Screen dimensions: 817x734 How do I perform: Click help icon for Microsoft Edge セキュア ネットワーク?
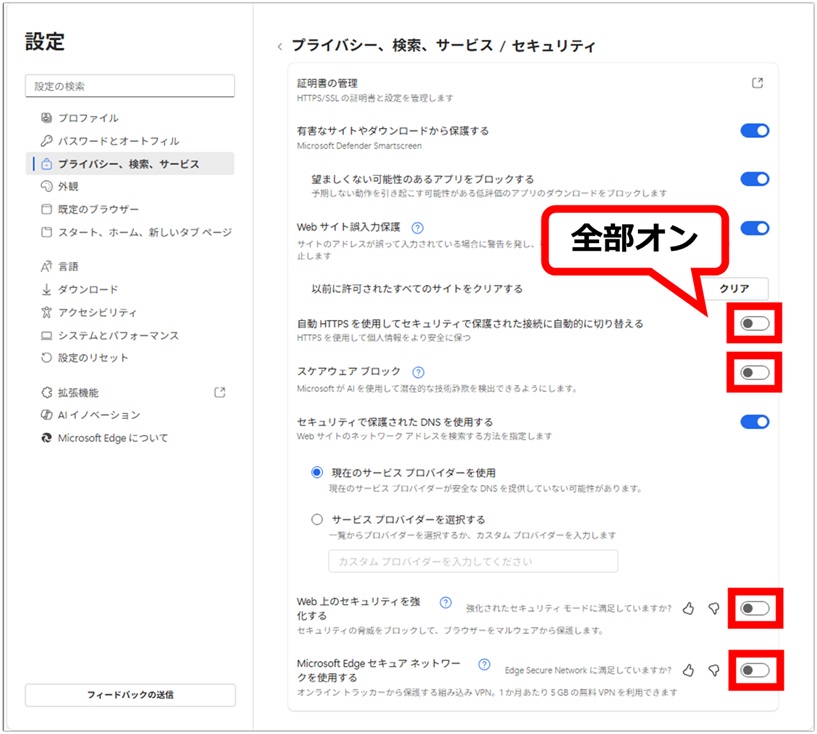(x=484, y=664)
